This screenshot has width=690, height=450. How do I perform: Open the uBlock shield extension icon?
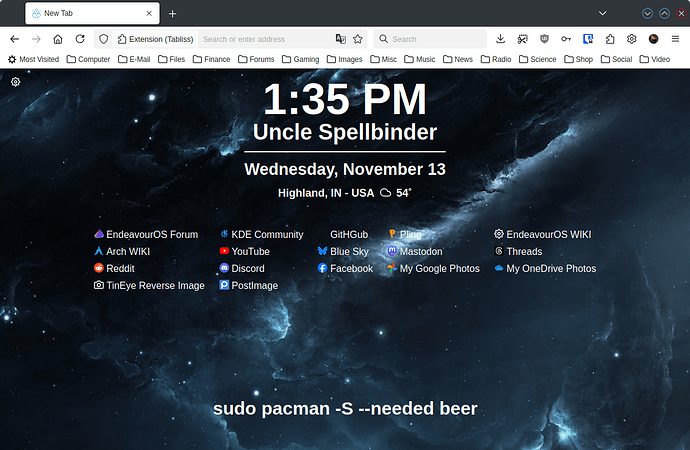coord(544,39)
